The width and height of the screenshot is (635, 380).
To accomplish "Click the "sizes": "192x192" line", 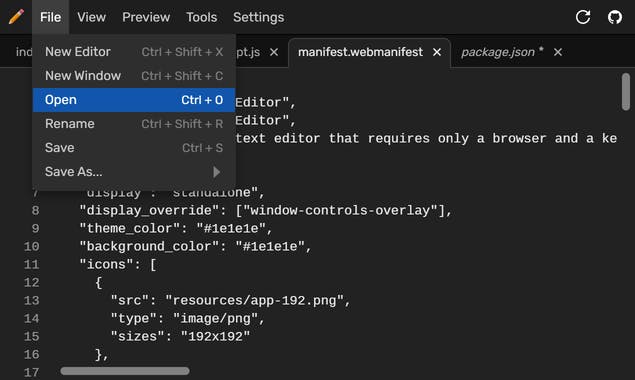I will click(180, 337).
